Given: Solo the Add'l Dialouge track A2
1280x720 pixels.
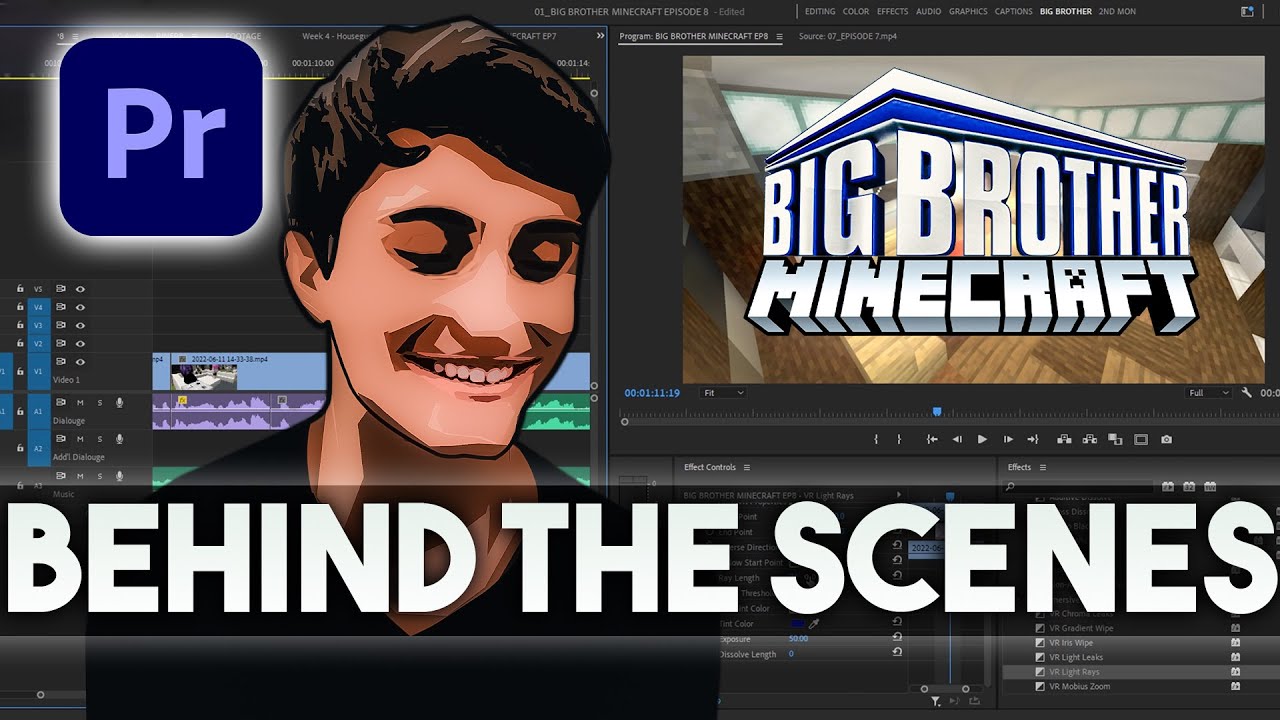Looking at the screenshot, I should (100, 439).
